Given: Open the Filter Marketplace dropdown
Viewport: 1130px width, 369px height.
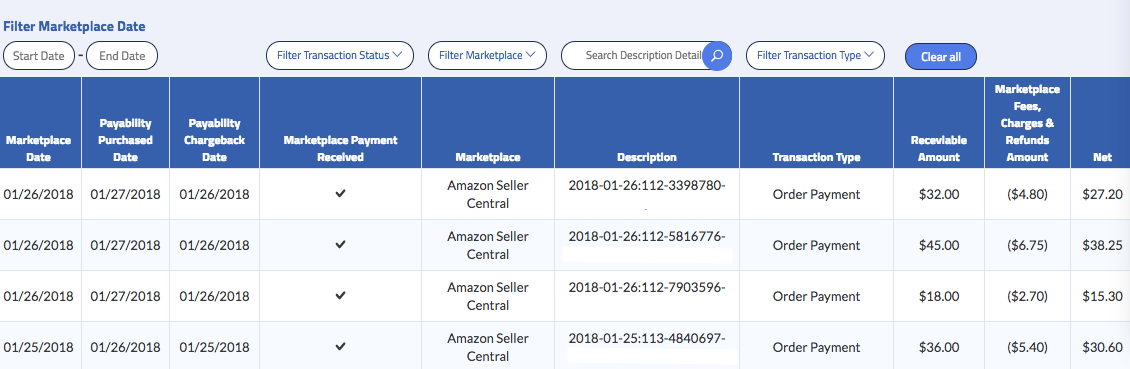Looking at the screenshot, I should [x=487, y=55].
